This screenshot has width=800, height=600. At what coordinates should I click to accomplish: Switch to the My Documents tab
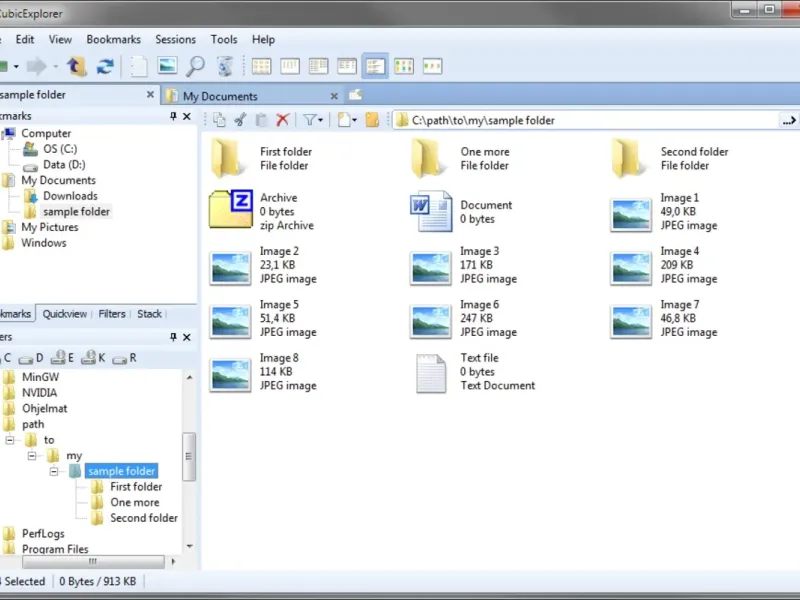coord(220,96)
